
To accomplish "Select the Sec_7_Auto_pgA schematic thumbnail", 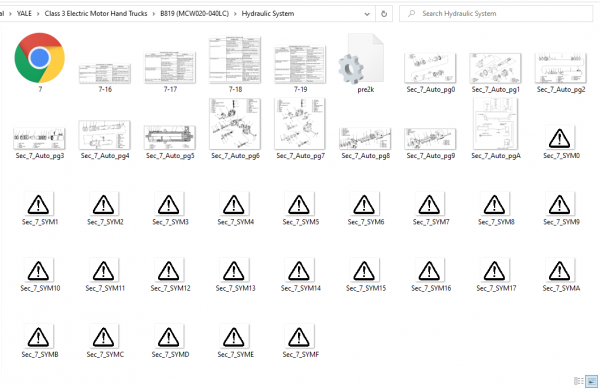I will [495, 124].
